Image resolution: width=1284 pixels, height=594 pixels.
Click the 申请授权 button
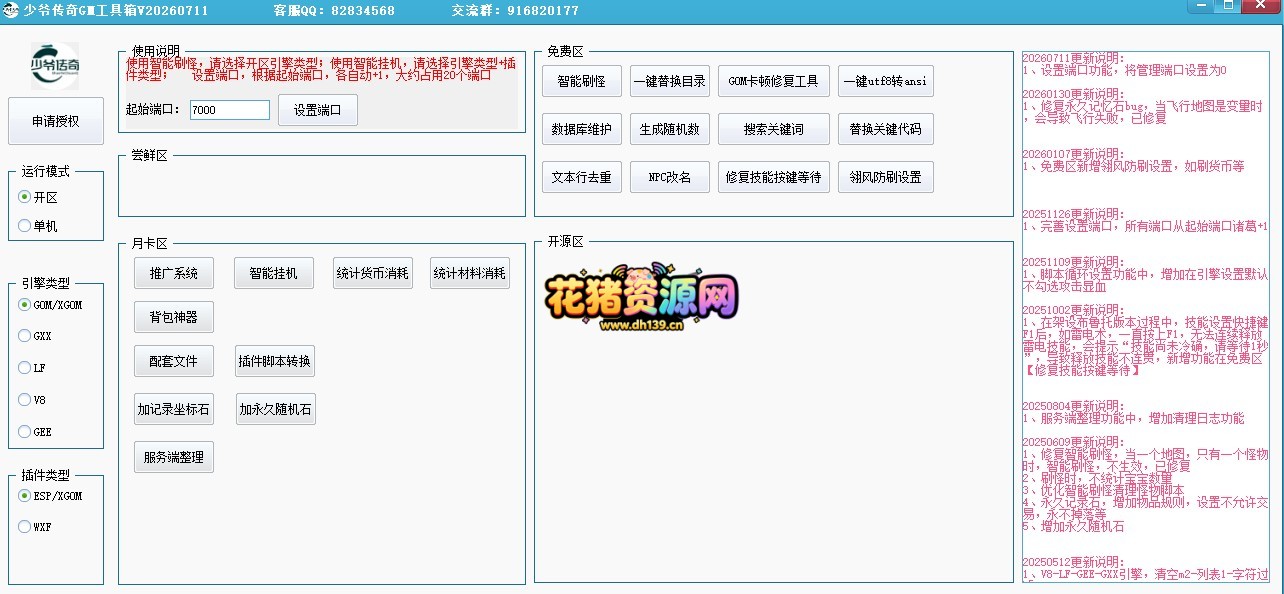coord(55,121)
